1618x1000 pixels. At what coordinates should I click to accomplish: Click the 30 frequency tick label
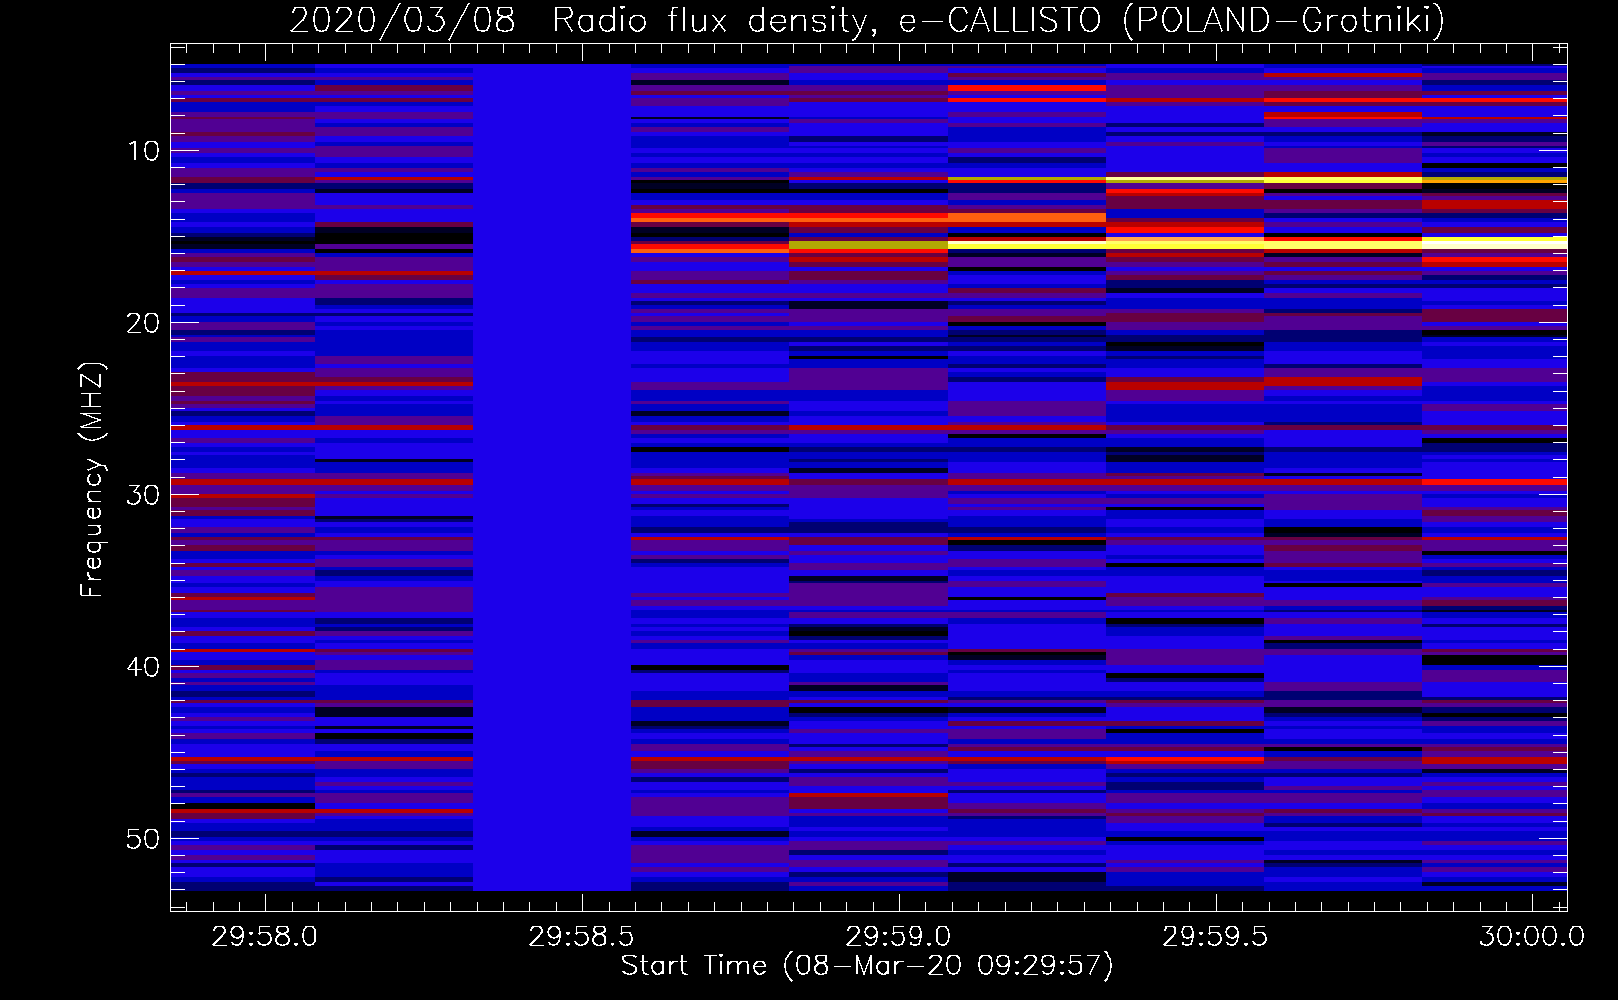pyautogui.click(x=144, y=495)
